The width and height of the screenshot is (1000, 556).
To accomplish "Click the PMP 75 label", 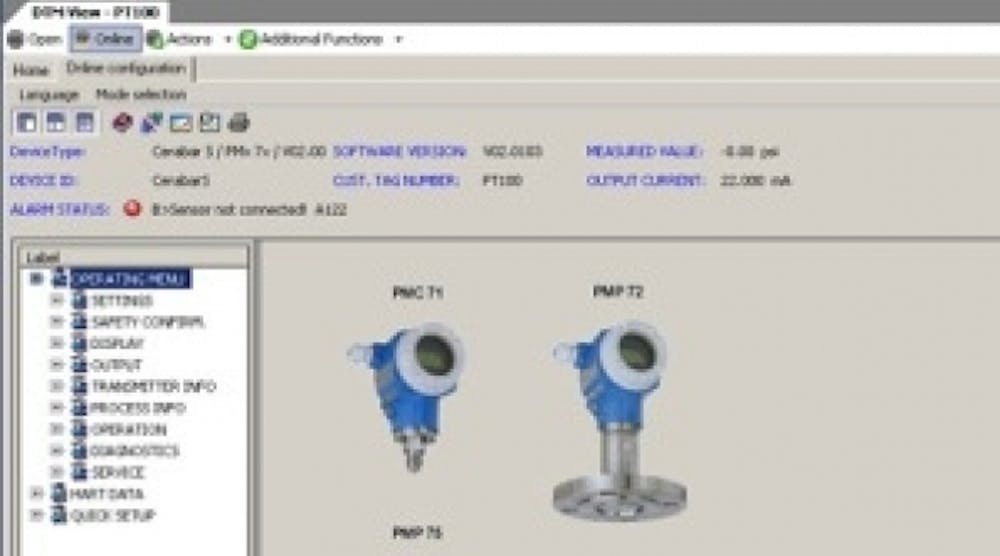I will (x=418, y=533).
